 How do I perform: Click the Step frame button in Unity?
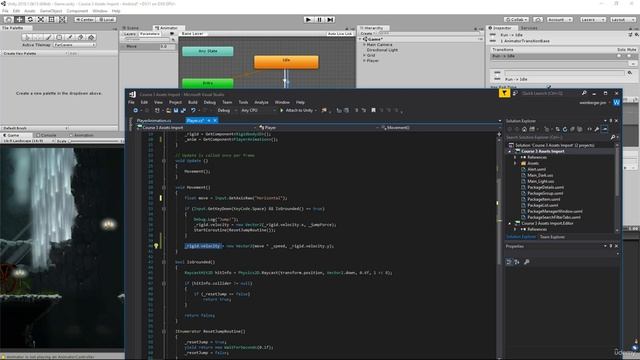click(330, 19)
